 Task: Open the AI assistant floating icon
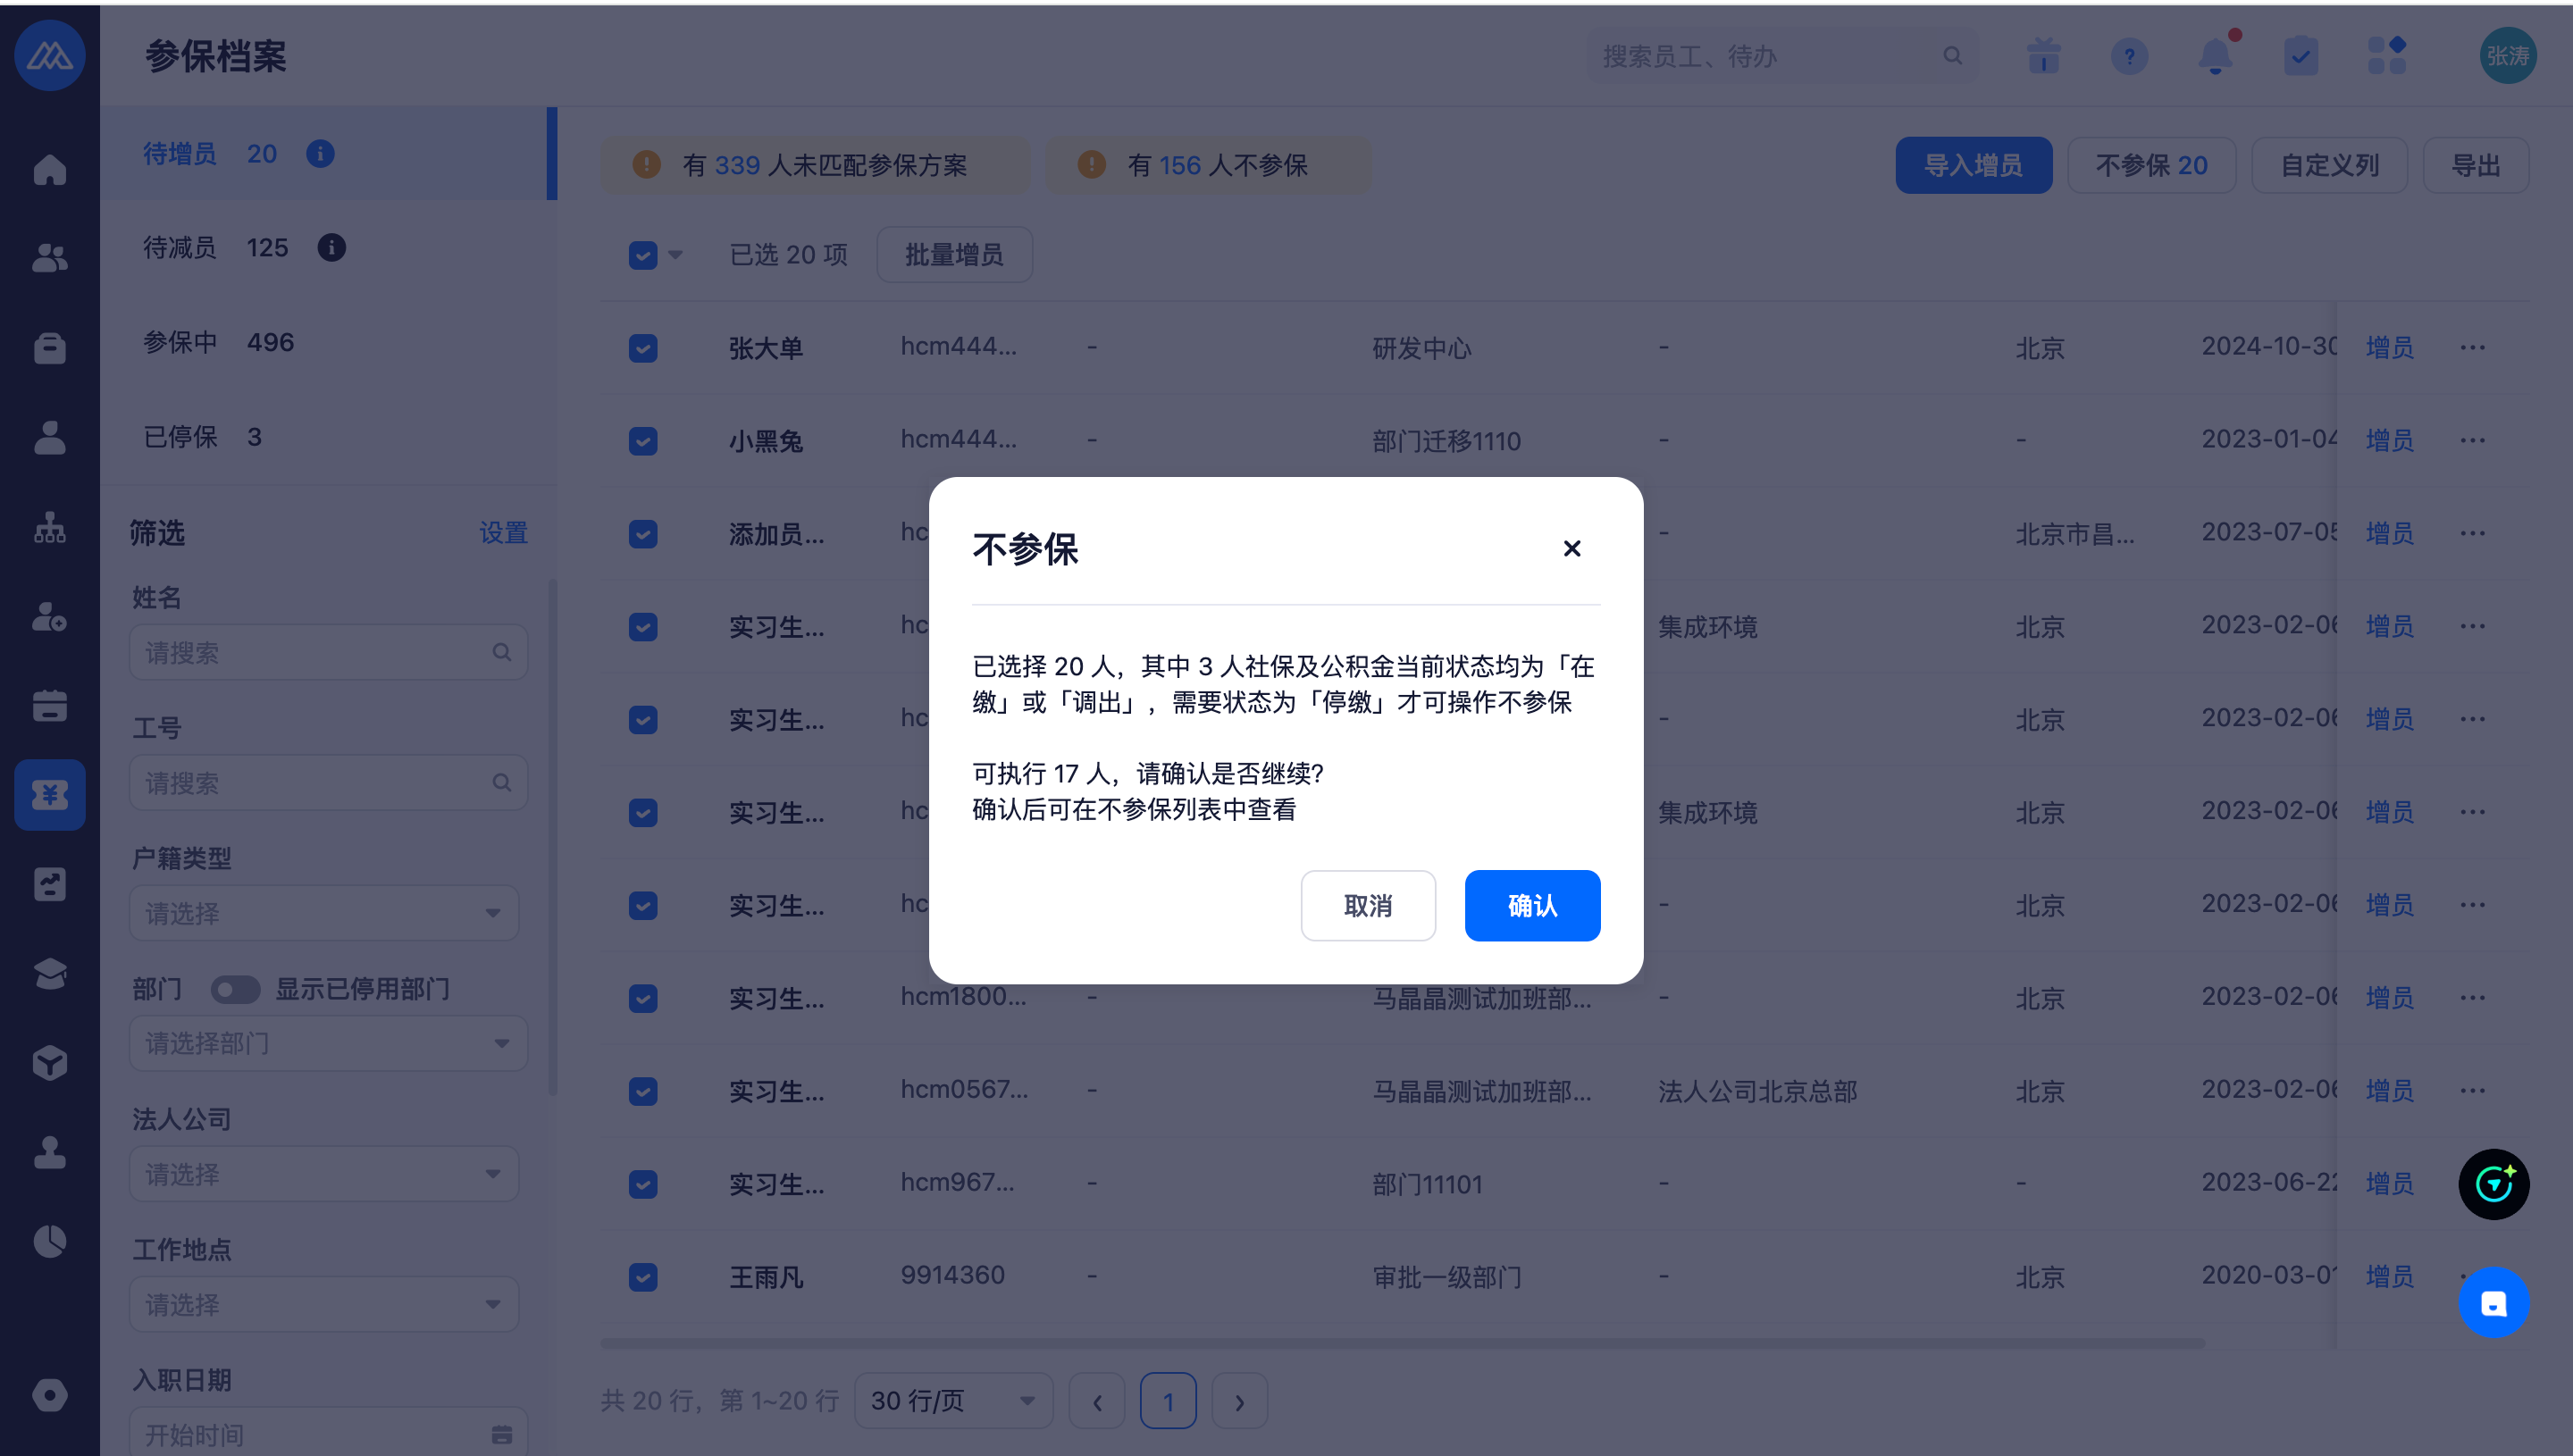coord(2493,1184)
